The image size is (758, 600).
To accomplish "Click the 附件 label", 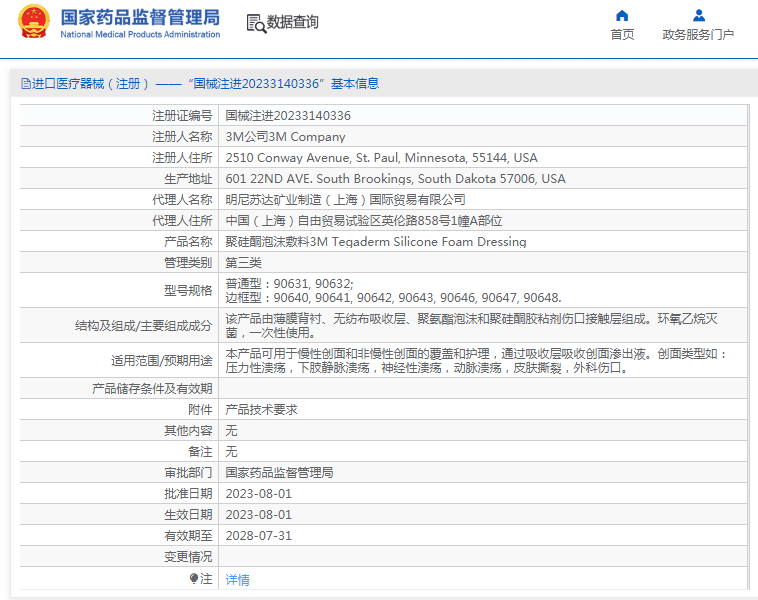I will click(200, 410).
